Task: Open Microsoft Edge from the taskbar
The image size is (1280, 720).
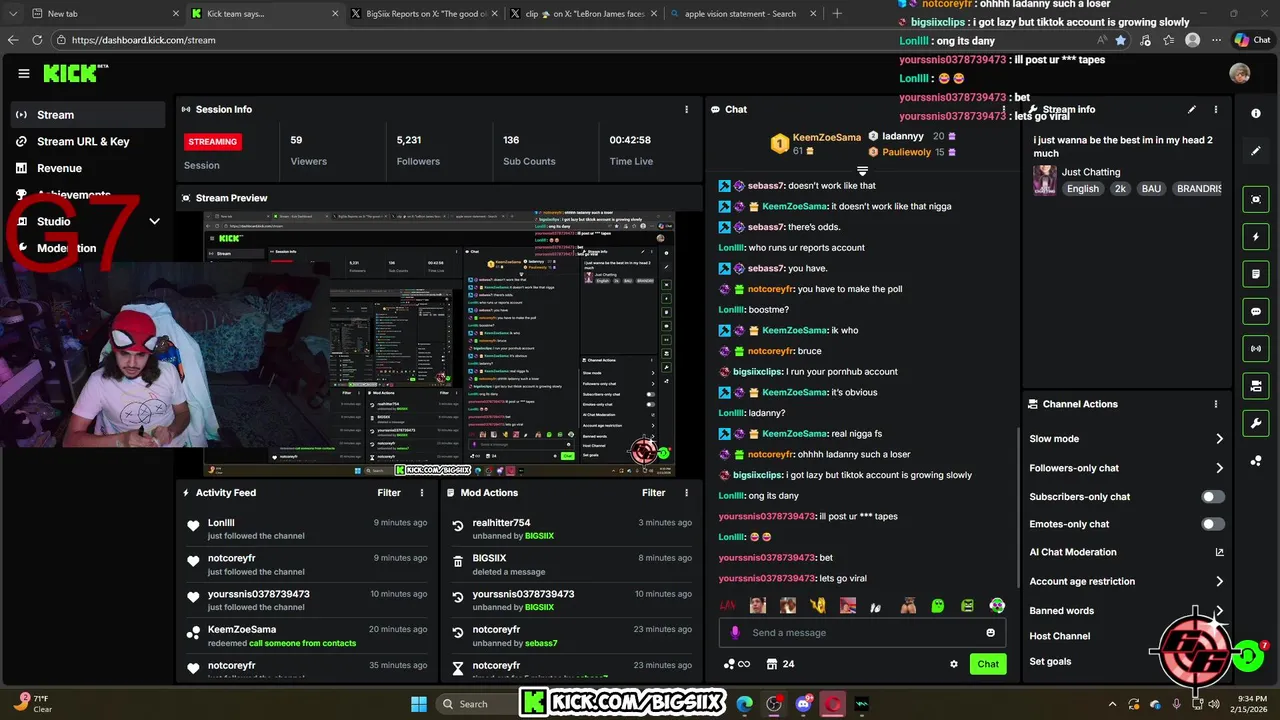Action: point(745,704)
